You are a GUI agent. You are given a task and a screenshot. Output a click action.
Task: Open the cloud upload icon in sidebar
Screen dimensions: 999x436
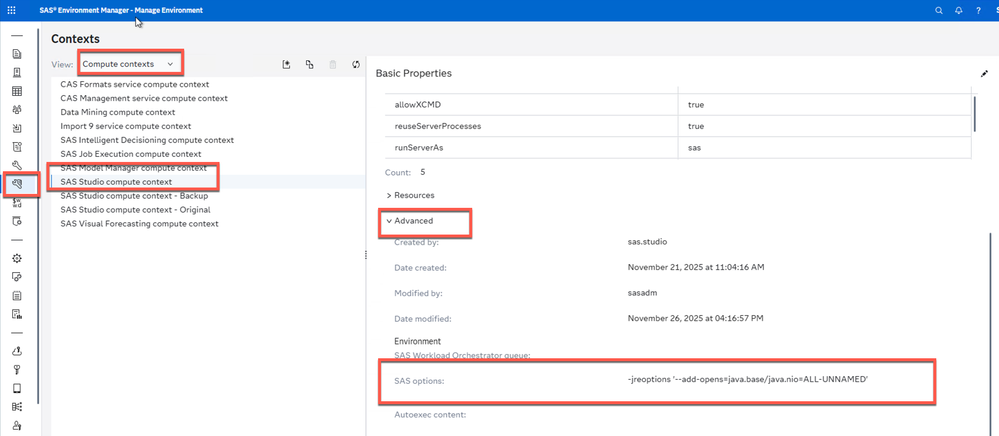point(17,351)
